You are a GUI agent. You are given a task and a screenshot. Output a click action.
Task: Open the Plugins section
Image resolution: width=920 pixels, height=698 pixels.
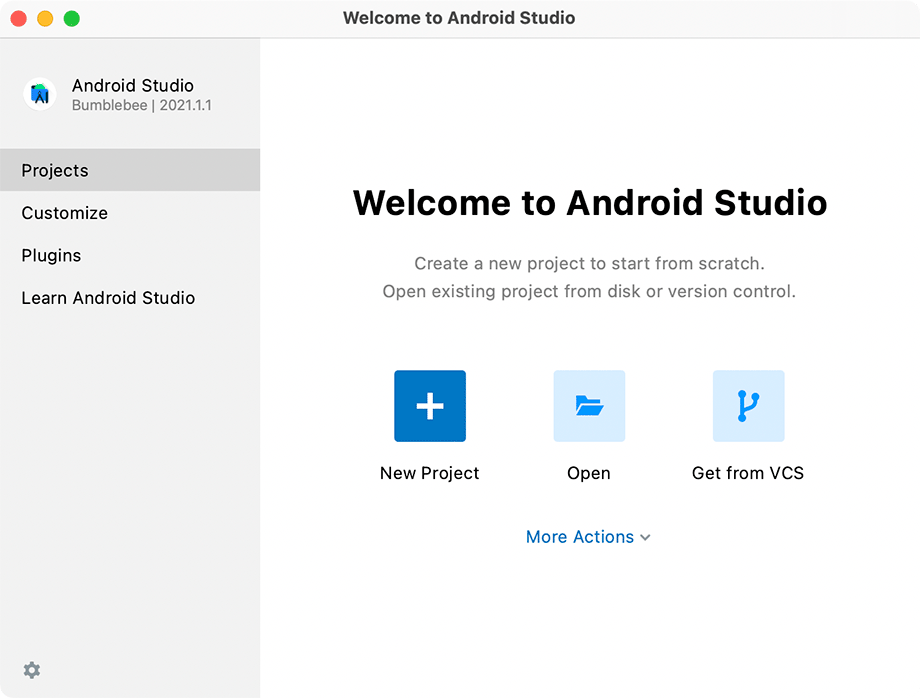click(52, 255)
